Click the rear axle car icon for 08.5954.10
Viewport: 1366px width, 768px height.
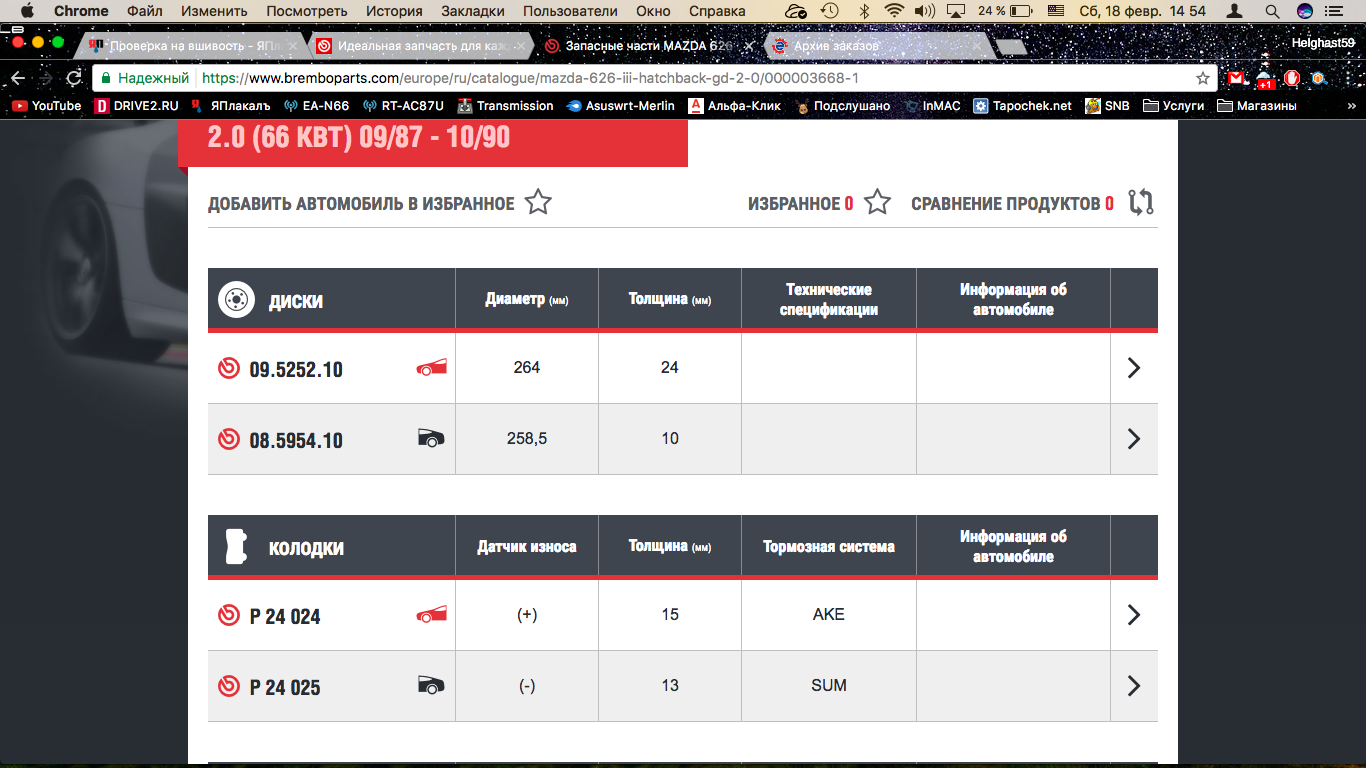(x=431, y=438)
